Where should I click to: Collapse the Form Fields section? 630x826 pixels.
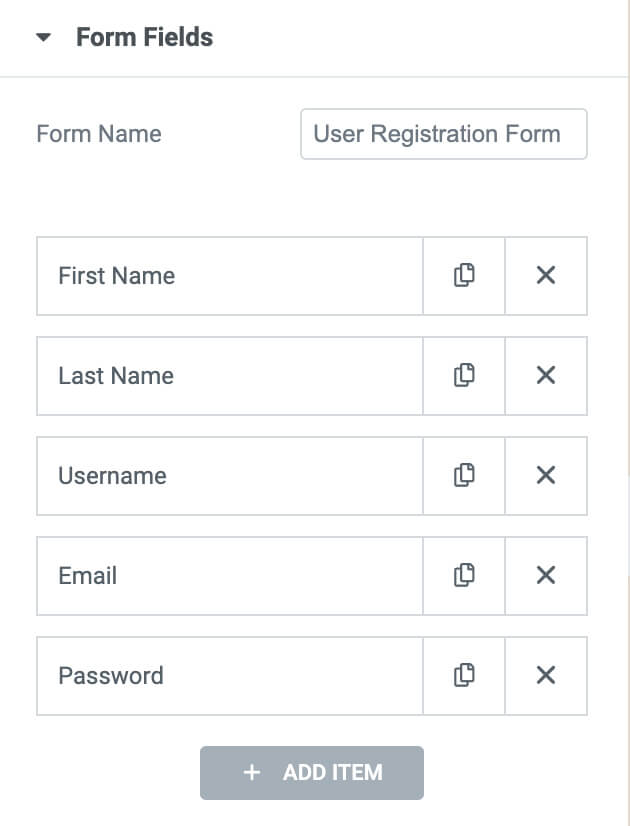tap(44, 37)
